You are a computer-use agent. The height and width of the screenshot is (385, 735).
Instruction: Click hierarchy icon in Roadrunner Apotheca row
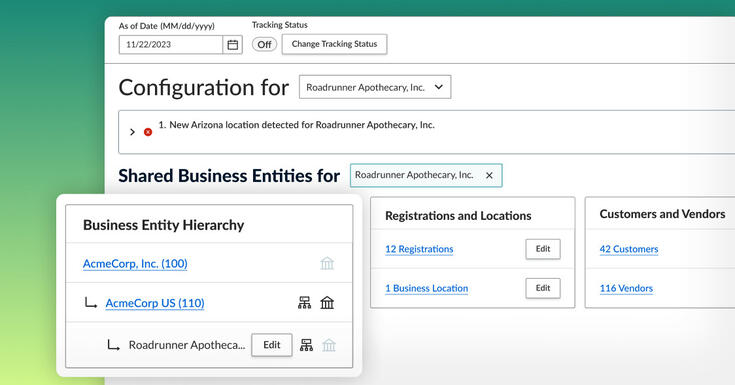(306, 346)
